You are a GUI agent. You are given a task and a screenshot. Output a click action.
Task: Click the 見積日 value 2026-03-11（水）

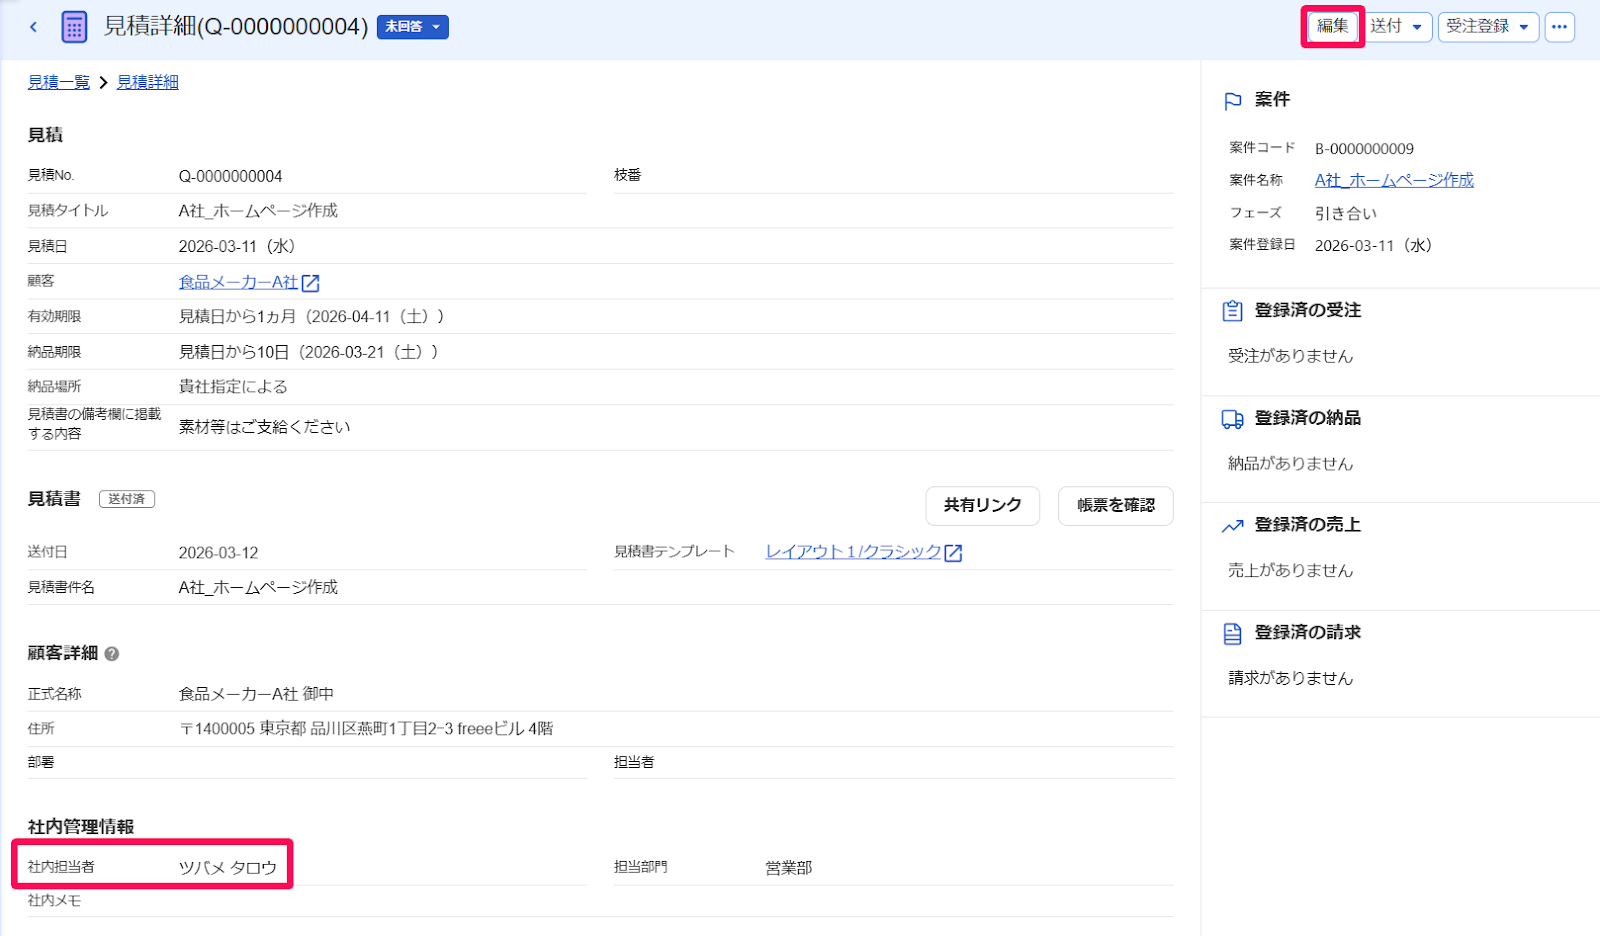click(x=237, y=246)
